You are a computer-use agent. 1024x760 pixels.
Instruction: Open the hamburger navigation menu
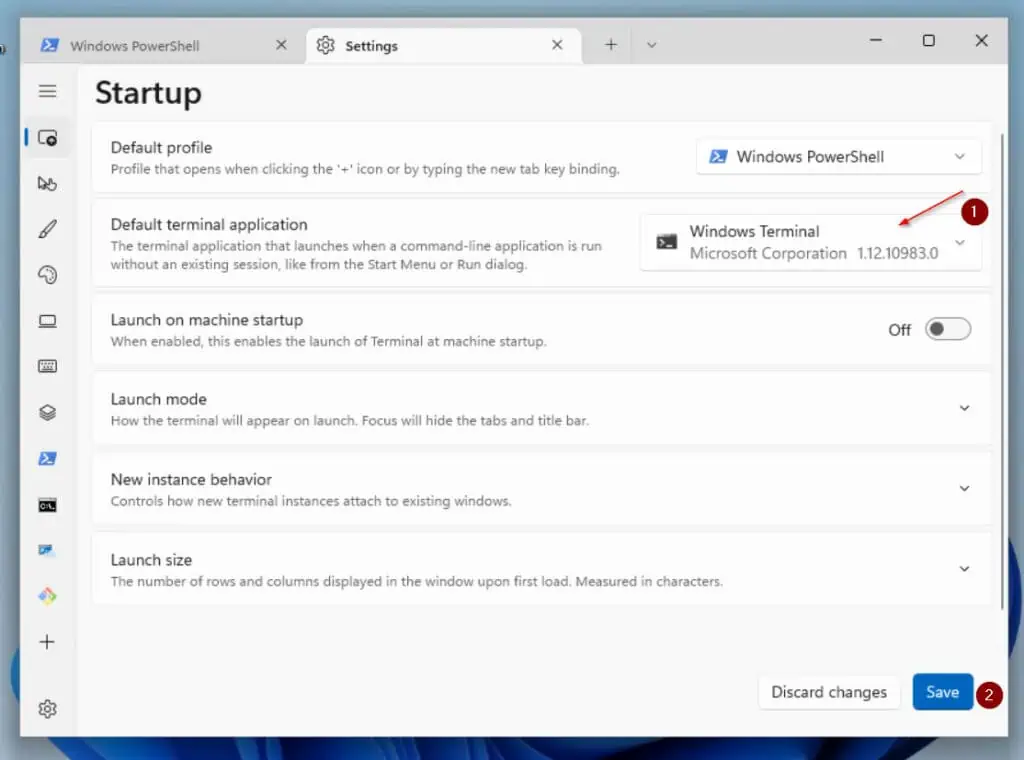tap(47, 91)
